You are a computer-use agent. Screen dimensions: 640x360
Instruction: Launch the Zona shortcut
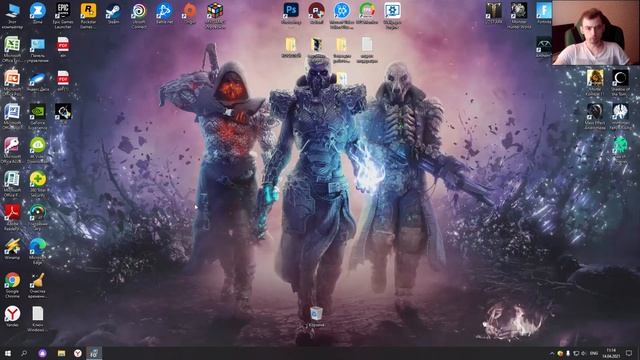pos(38,11)
